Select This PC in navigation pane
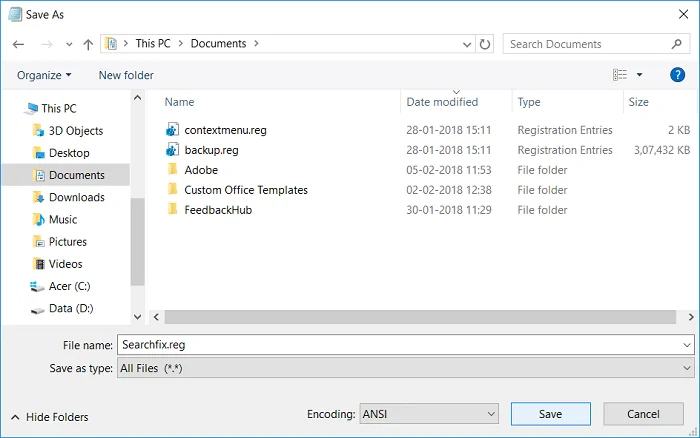The width and height of the screenshot is (700, 438). [x=58, y=108]
